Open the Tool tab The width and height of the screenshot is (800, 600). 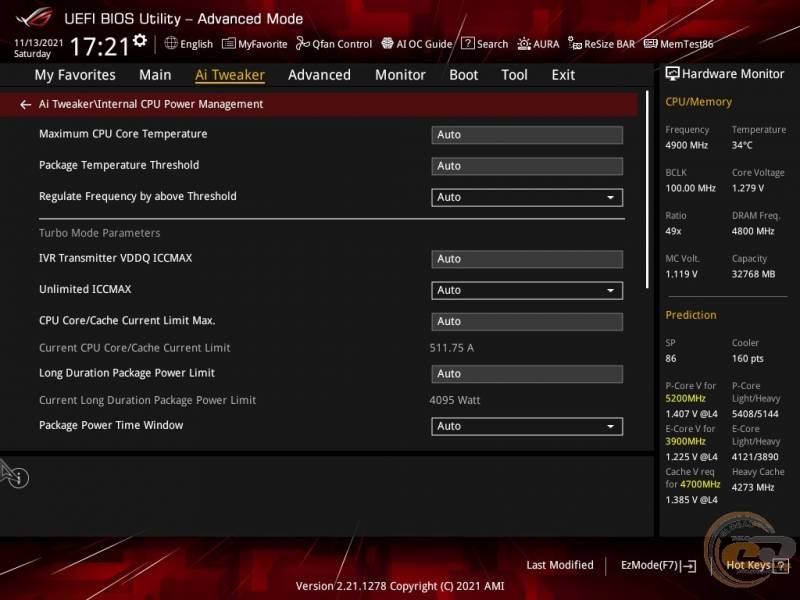514,75
